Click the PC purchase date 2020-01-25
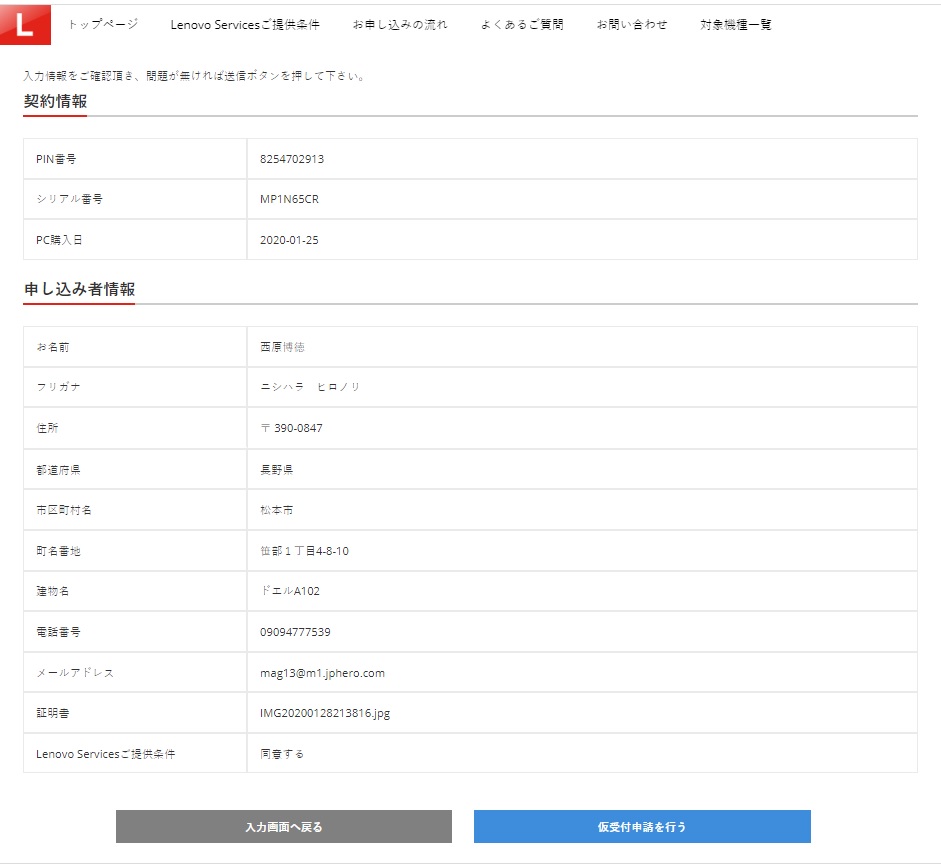This screenshot has width=941, height=865. click(289, 240)
